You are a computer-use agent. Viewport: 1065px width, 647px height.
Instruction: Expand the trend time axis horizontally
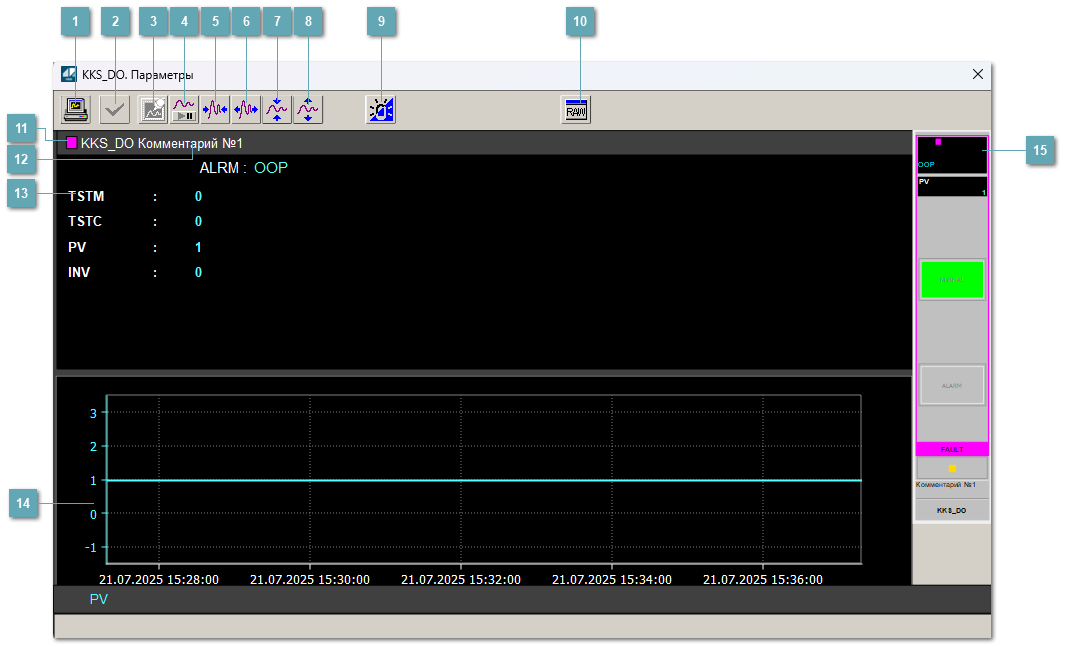coord(246,110)
